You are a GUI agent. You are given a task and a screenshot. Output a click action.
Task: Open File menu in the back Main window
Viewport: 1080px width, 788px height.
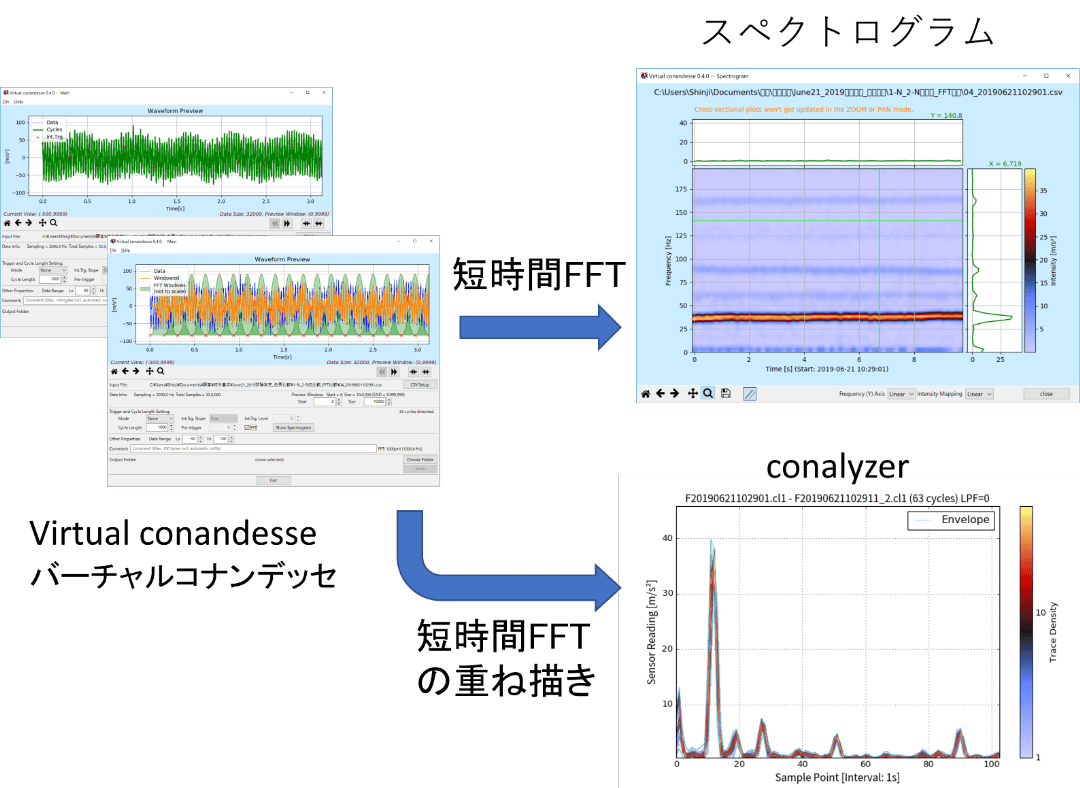click(x=6, y=101)
